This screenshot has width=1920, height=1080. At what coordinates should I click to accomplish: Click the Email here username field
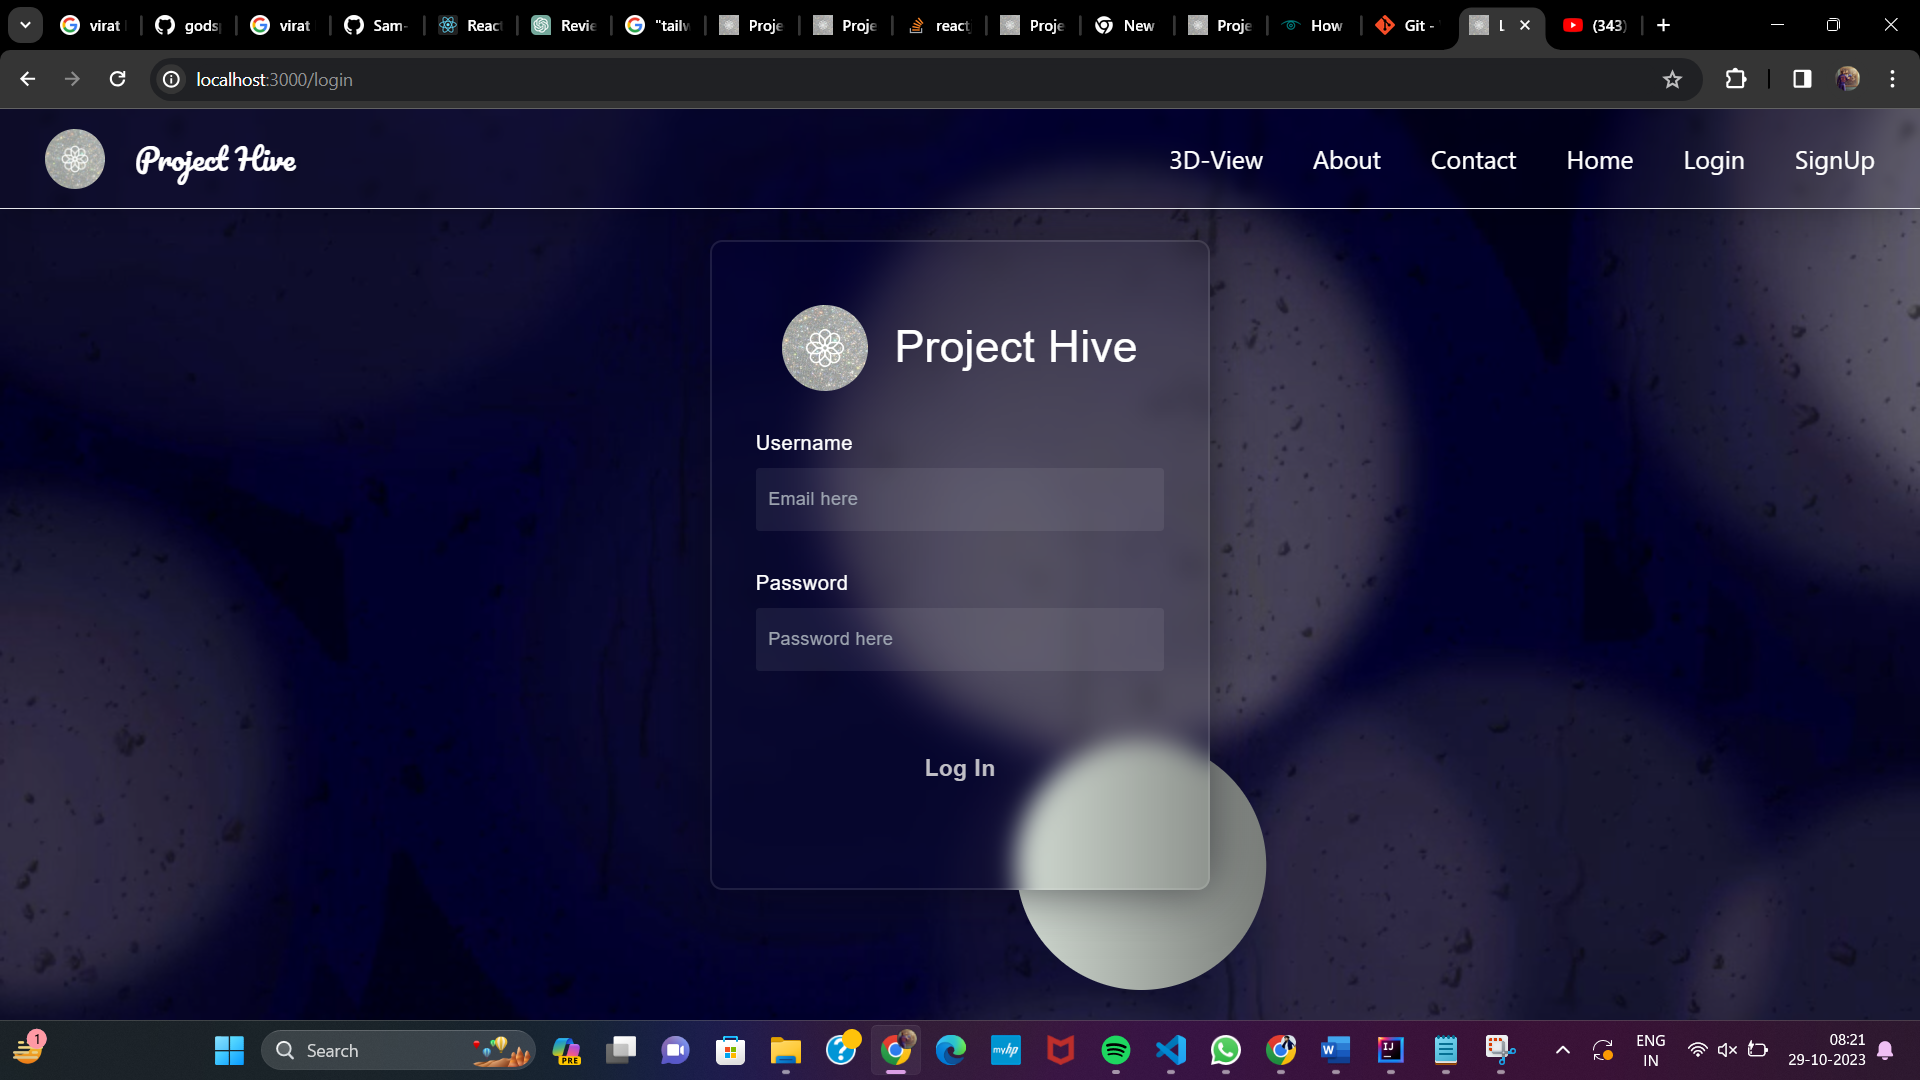(959, 499)
